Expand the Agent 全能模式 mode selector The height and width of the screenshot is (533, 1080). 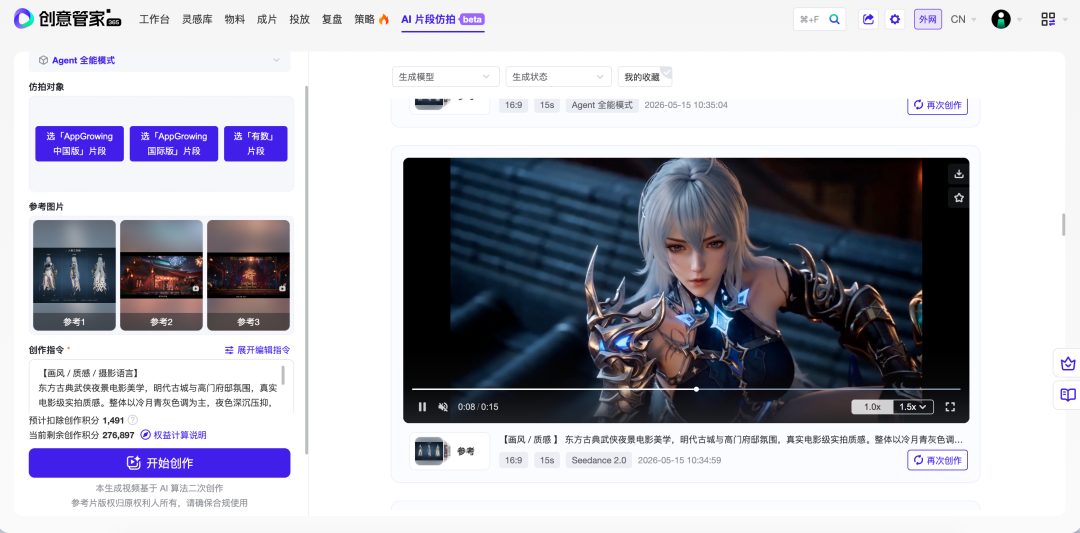click(x=159, y=61)
